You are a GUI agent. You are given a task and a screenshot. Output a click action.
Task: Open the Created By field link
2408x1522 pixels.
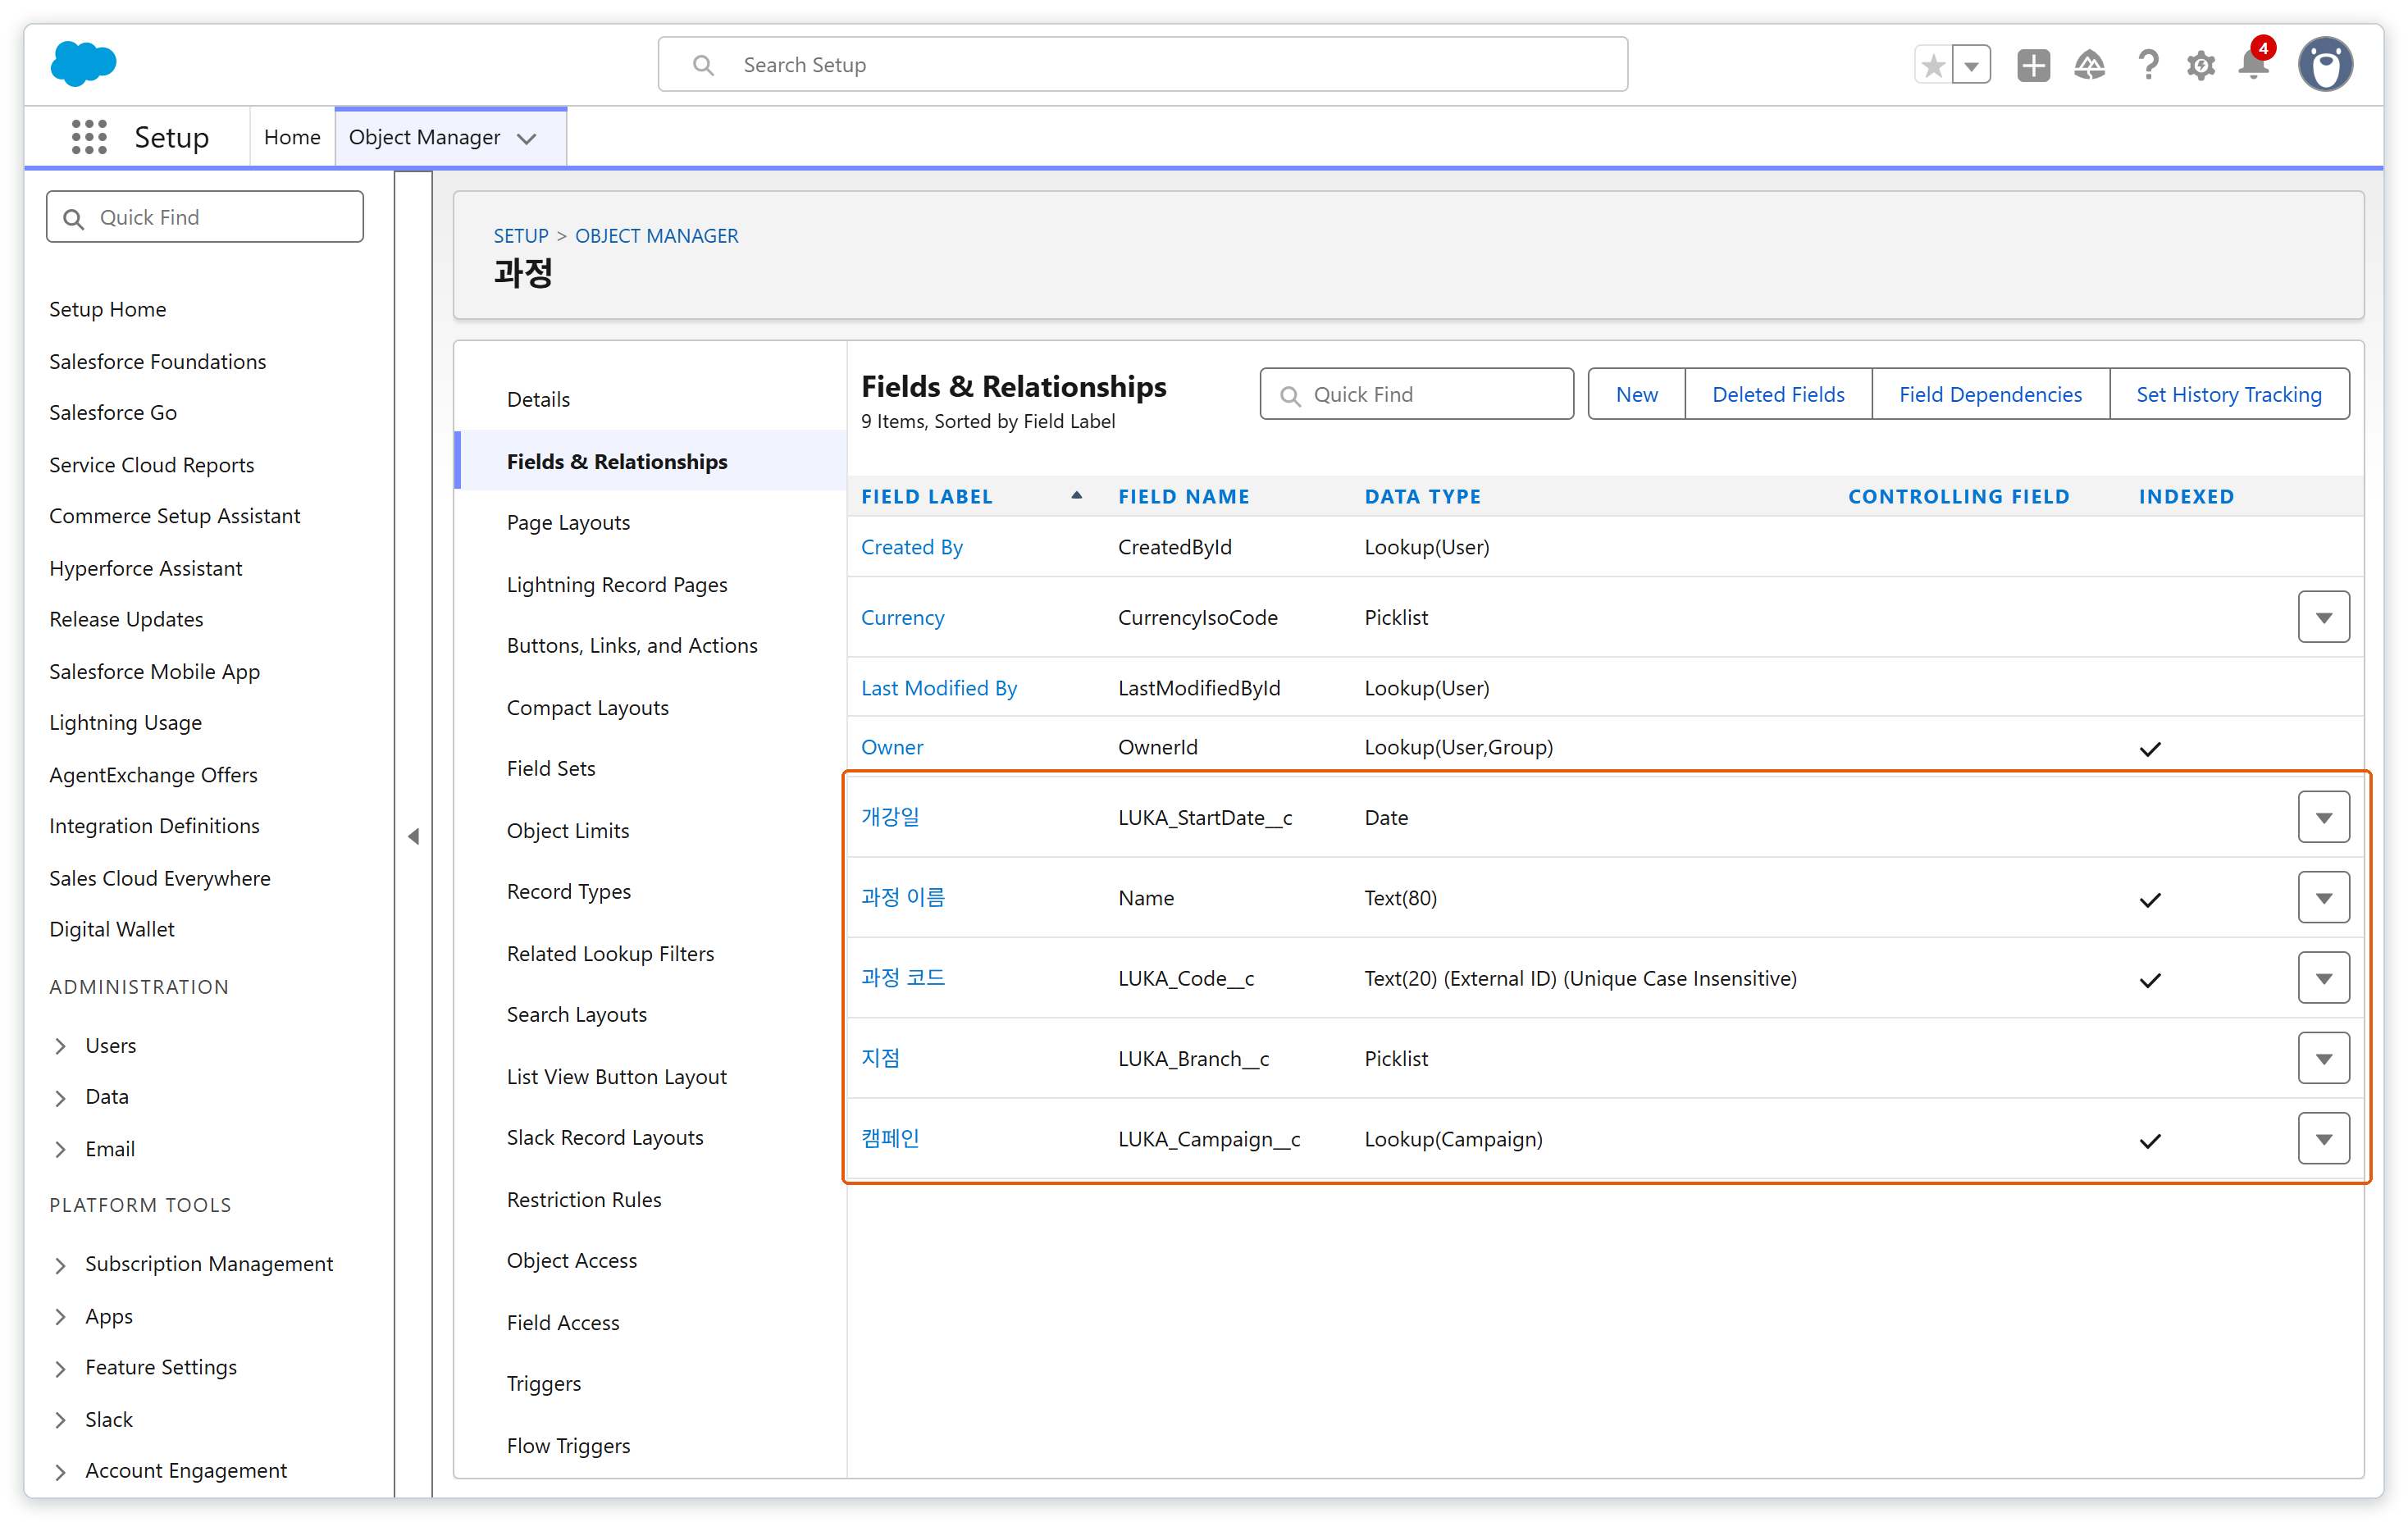click(911, 547)
